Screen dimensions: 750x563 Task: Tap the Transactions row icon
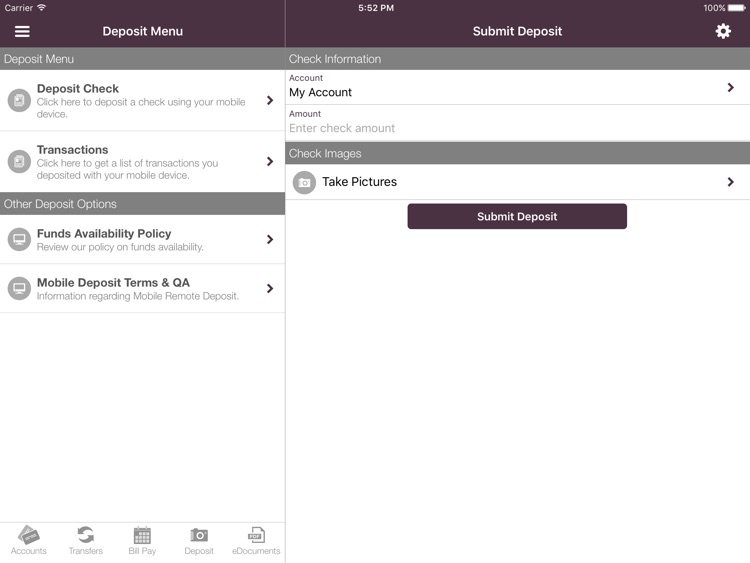click(x=19, y=162)
